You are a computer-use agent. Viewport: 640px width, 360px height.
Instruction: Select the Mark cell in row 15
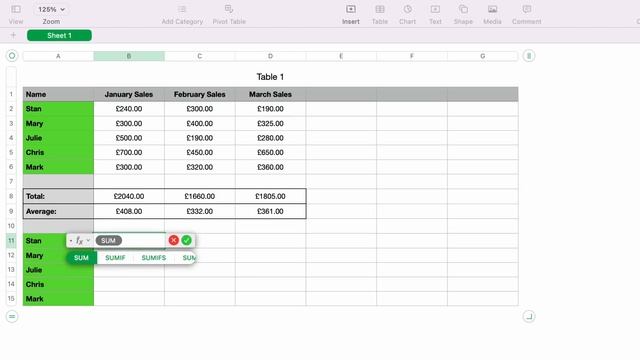tap(58, 299)
